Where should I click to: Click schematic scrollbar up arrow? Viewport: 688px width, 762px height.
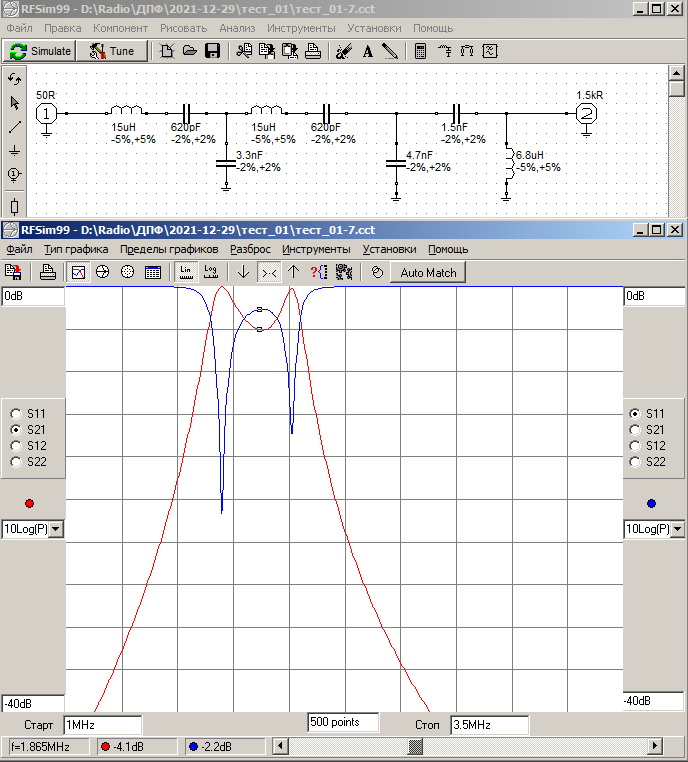point(676,73)
